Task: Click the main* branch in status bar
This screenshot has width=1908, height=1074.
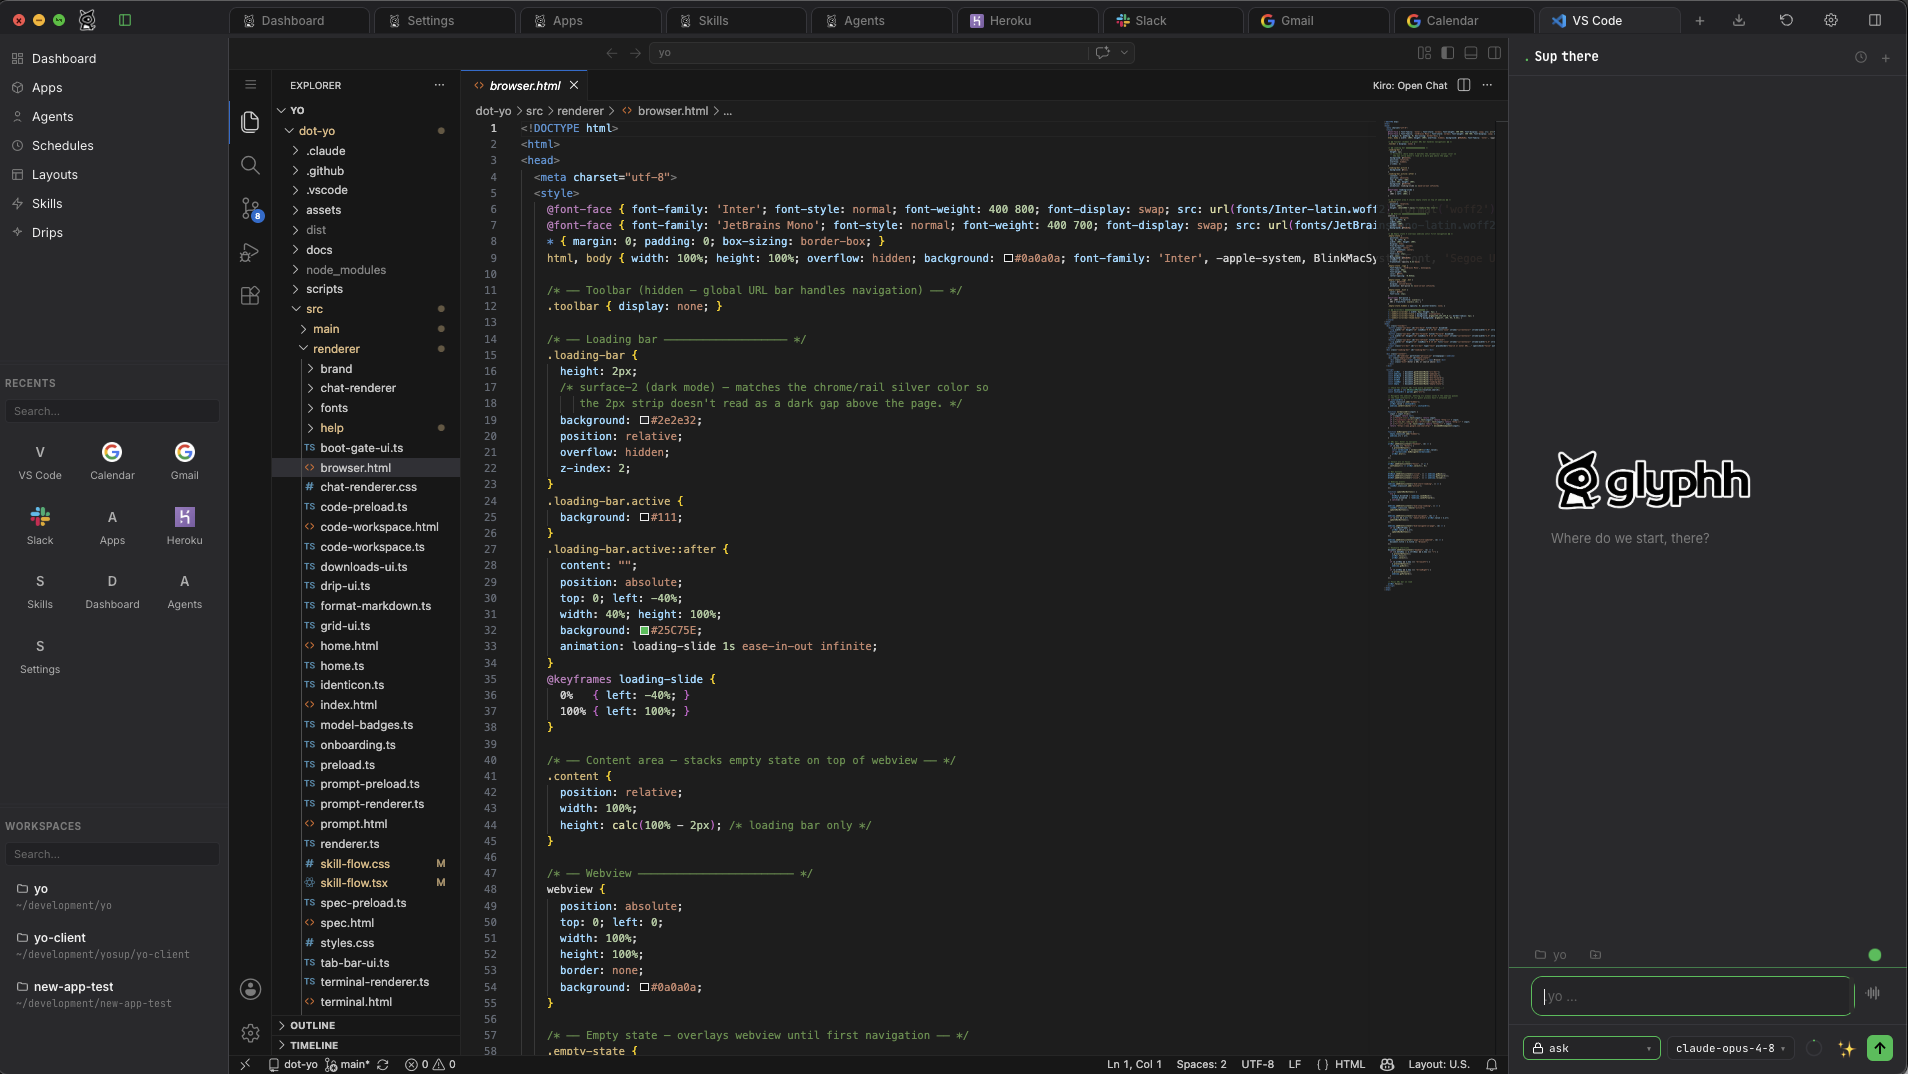Action: click(x=347, y=1064)
